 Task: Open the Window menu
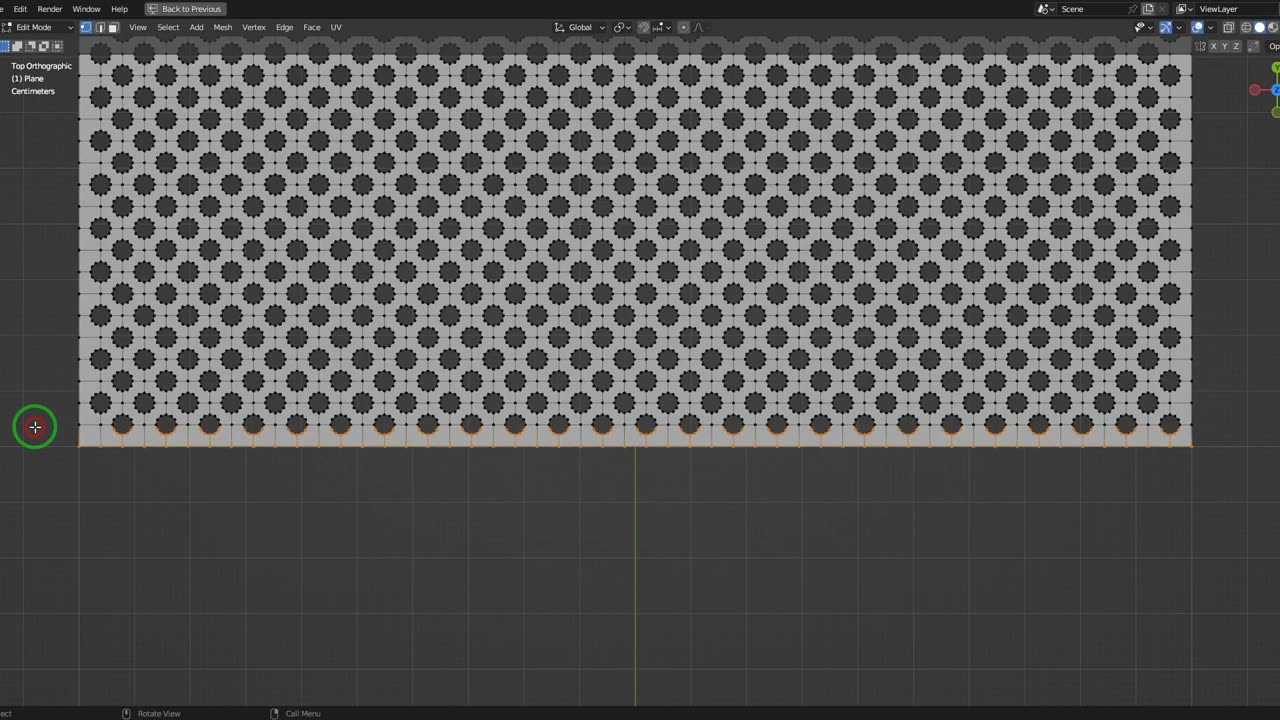coord(86,9)
